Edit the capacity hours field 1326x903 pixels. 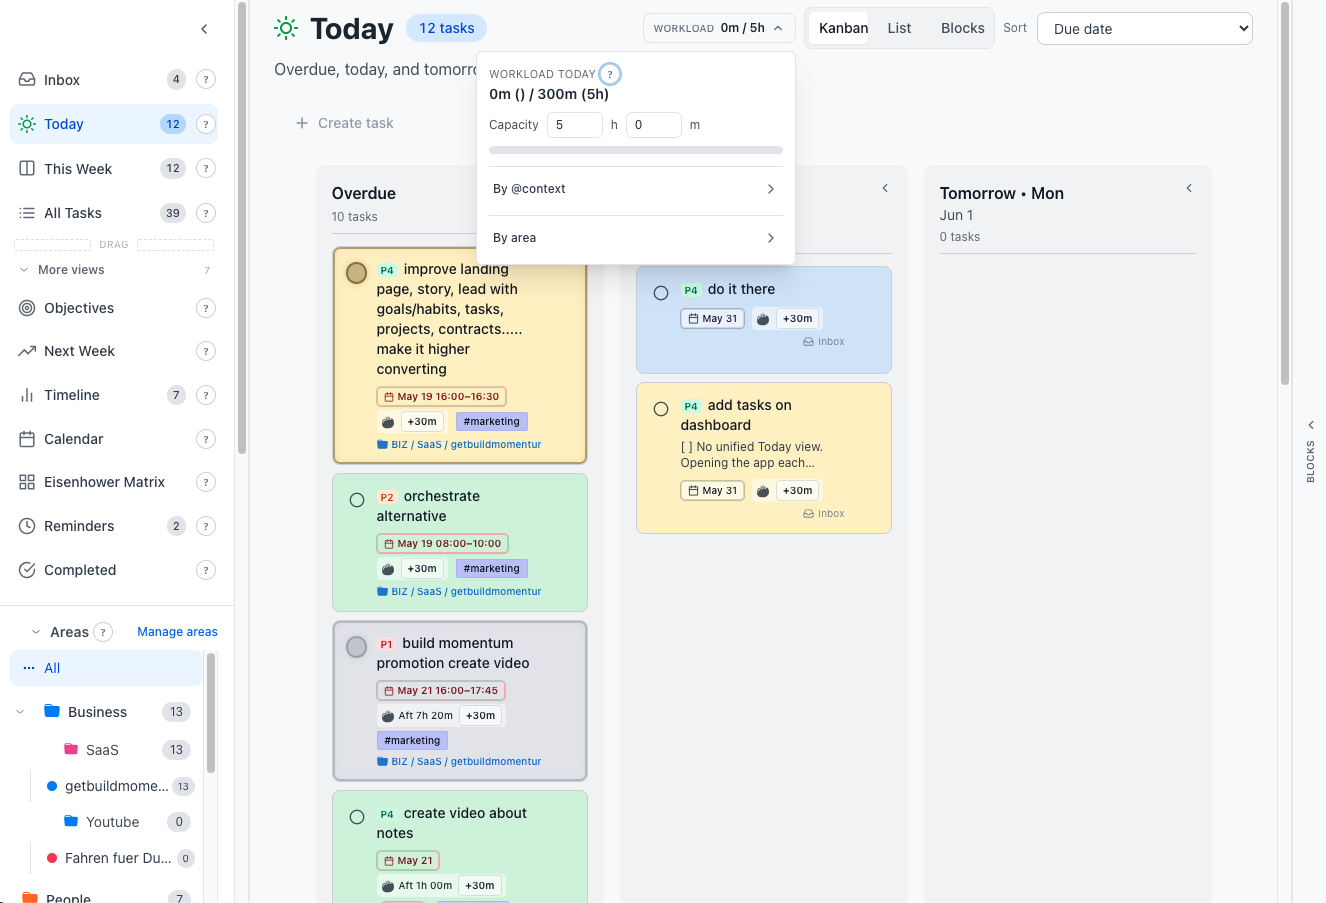click(x=575, y=125)
